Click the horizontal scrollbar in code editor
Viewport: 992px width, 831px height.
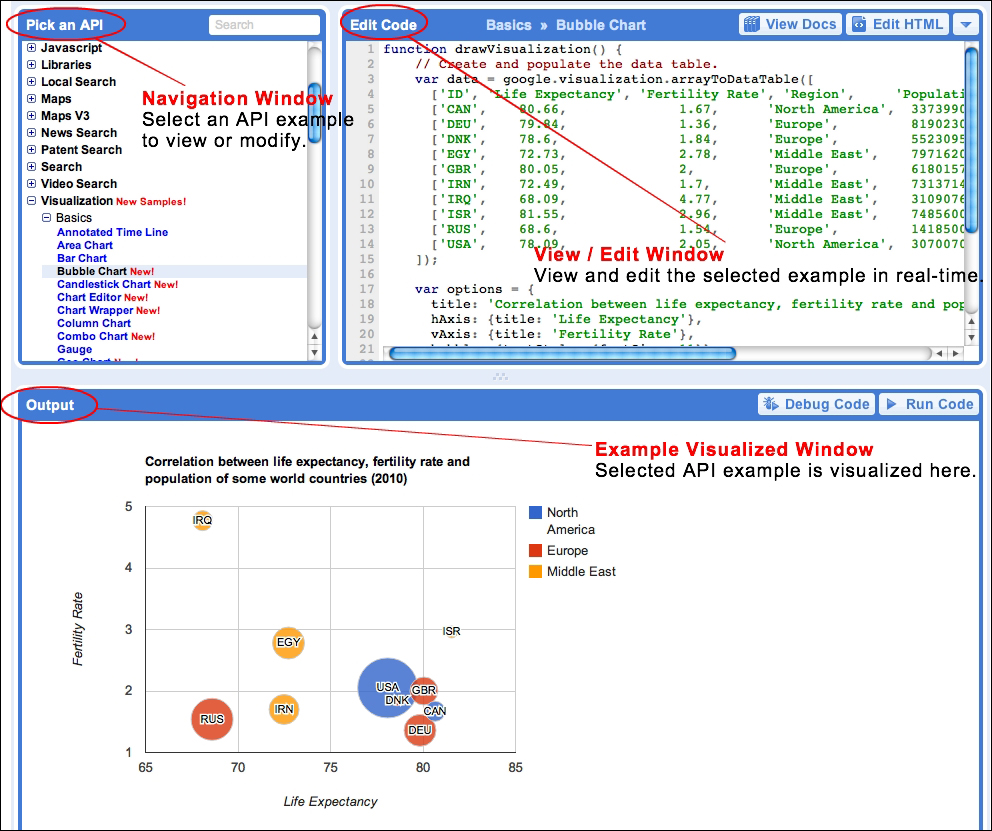tap(560, 353)
